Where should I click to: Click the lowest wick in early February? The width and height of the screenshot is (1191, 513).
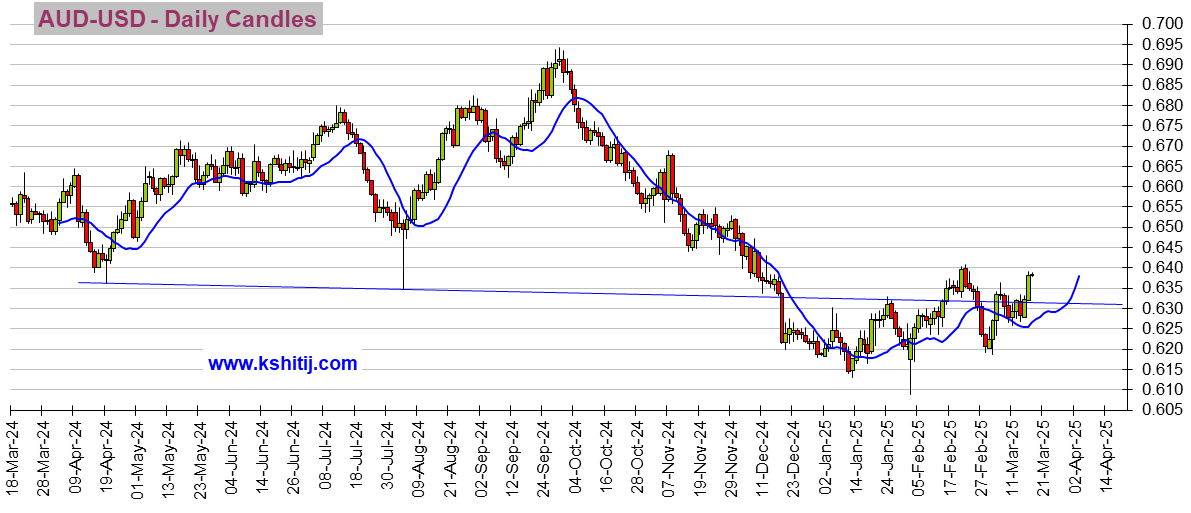pyautogui.click(x=910, y=378)
